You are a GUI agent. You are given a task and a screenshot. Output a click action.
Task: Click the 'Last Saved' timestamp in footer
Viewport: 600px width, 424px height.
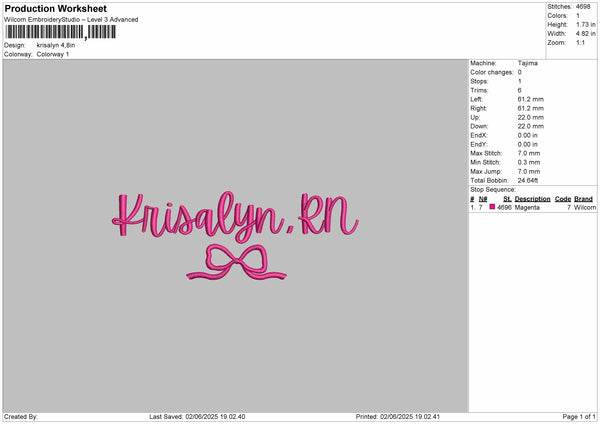[197, 417]
